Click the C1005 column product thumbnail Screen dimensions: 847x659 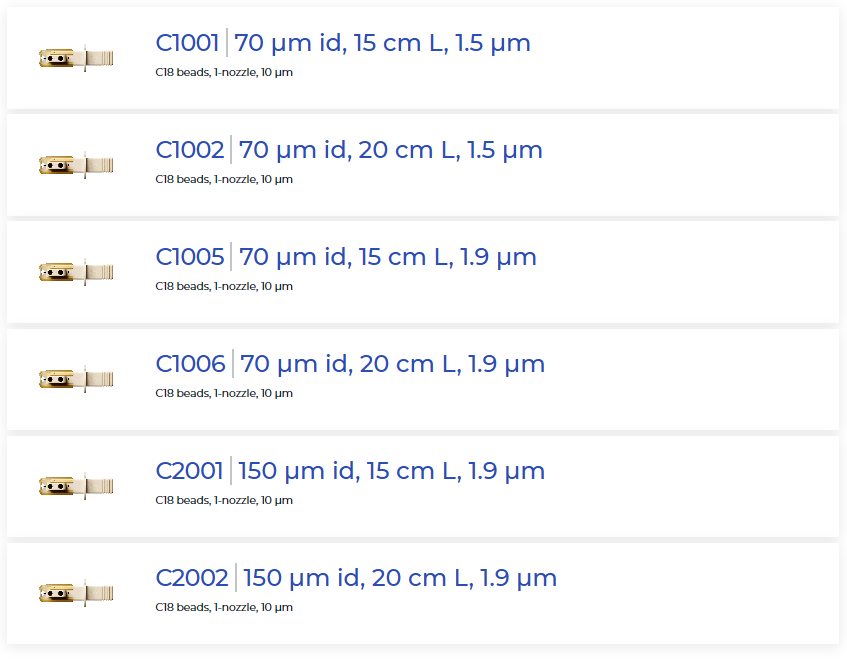point(76,272)
